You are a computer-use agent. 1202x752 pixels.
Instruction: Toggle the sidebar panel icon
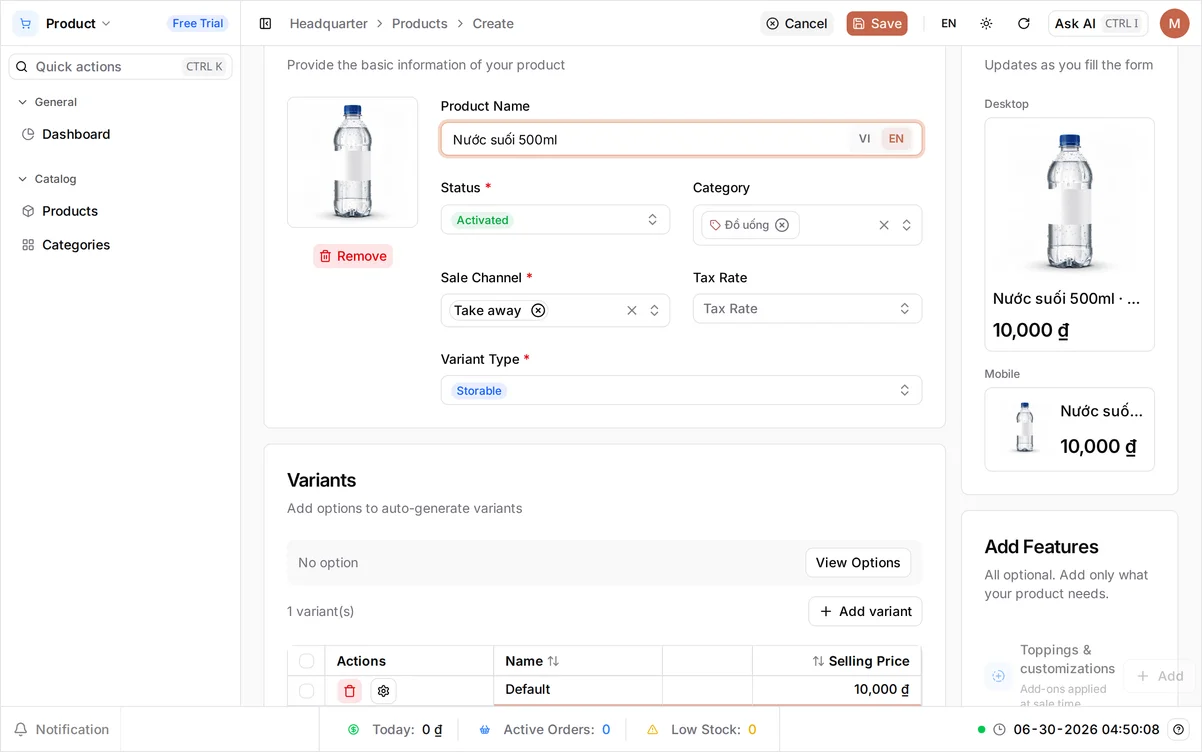click(x=265, y=23)
